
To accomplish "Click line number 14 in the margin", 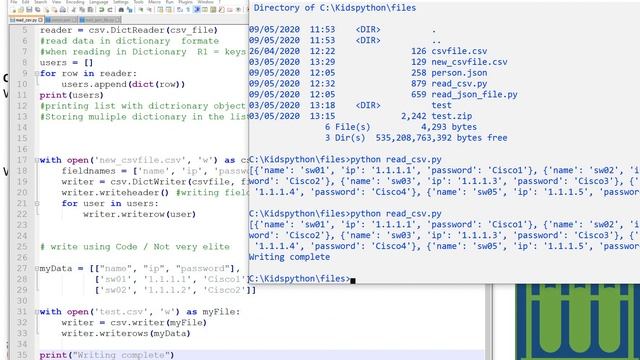I will coord(22,127).
